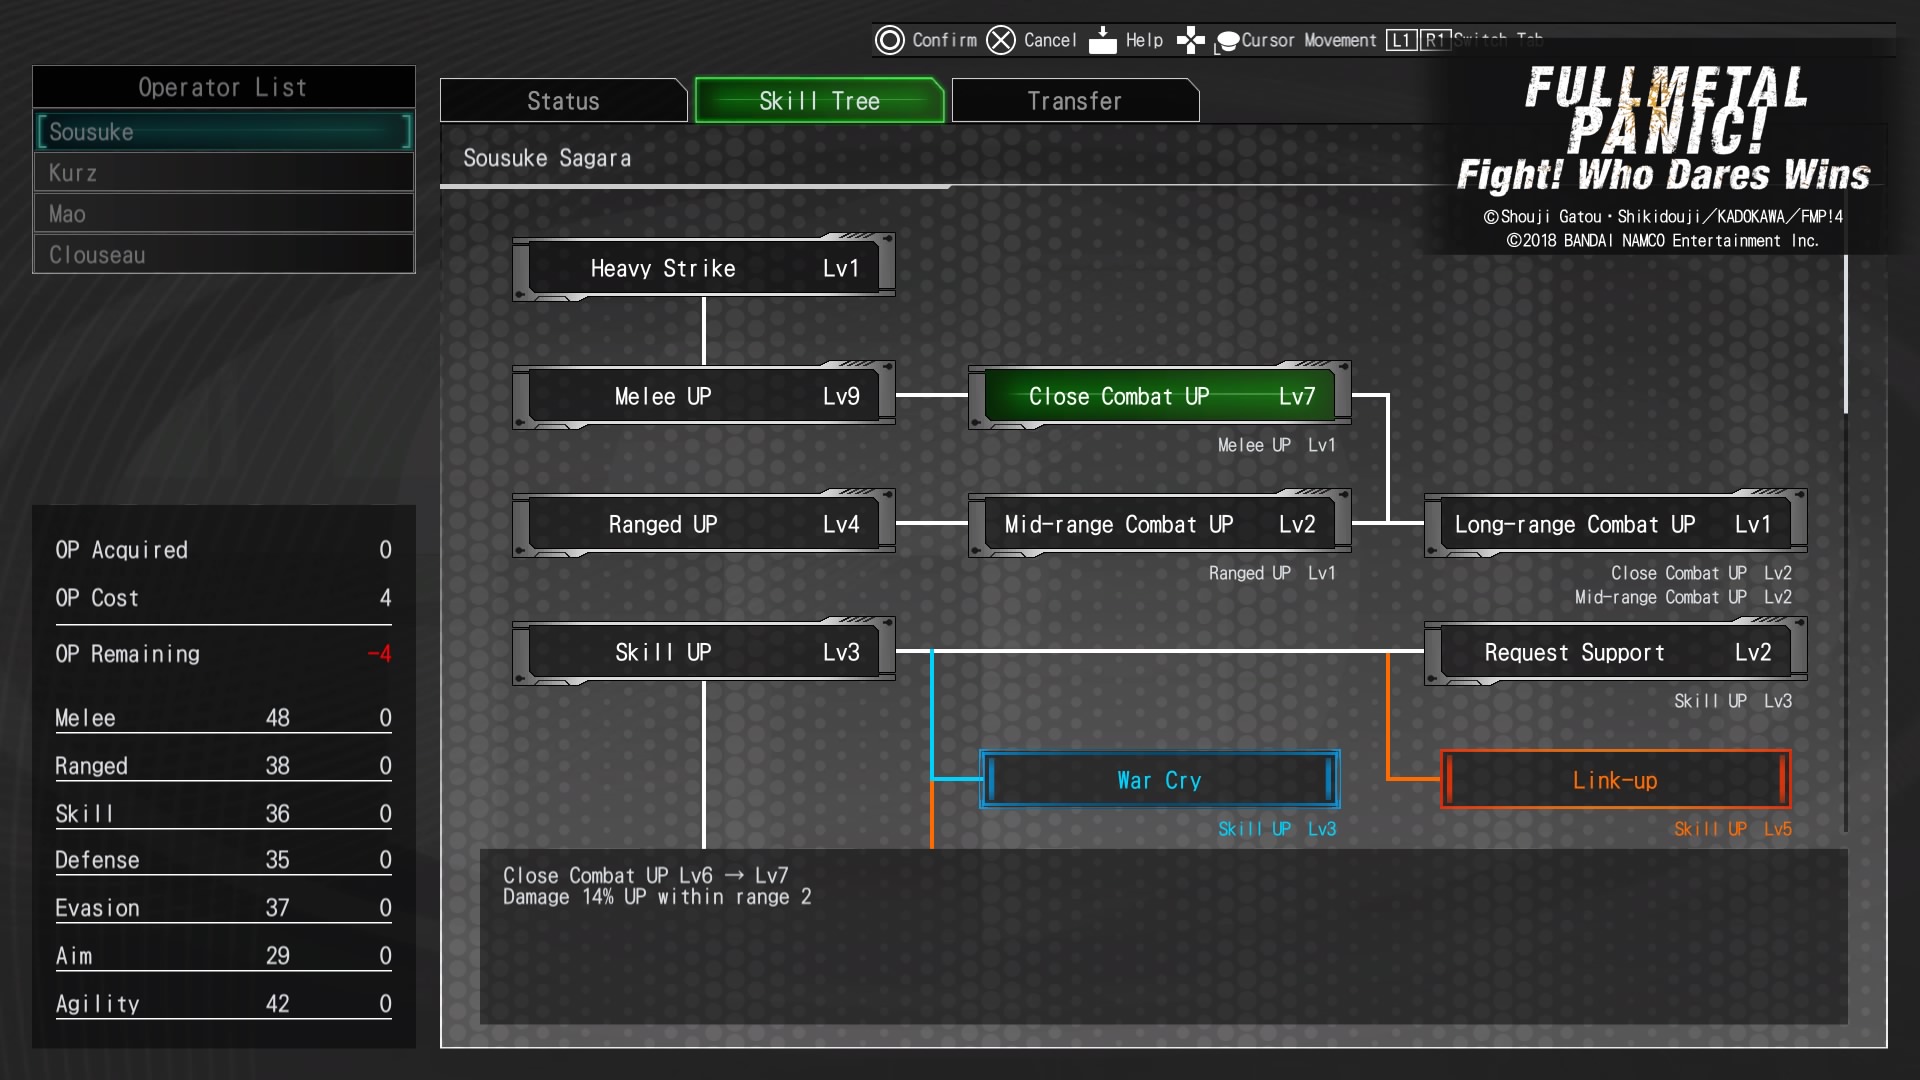The image size is (1920, 1080).
Task: Select the Heavy Strike Lv1 skill node
Action: (704, 268)
